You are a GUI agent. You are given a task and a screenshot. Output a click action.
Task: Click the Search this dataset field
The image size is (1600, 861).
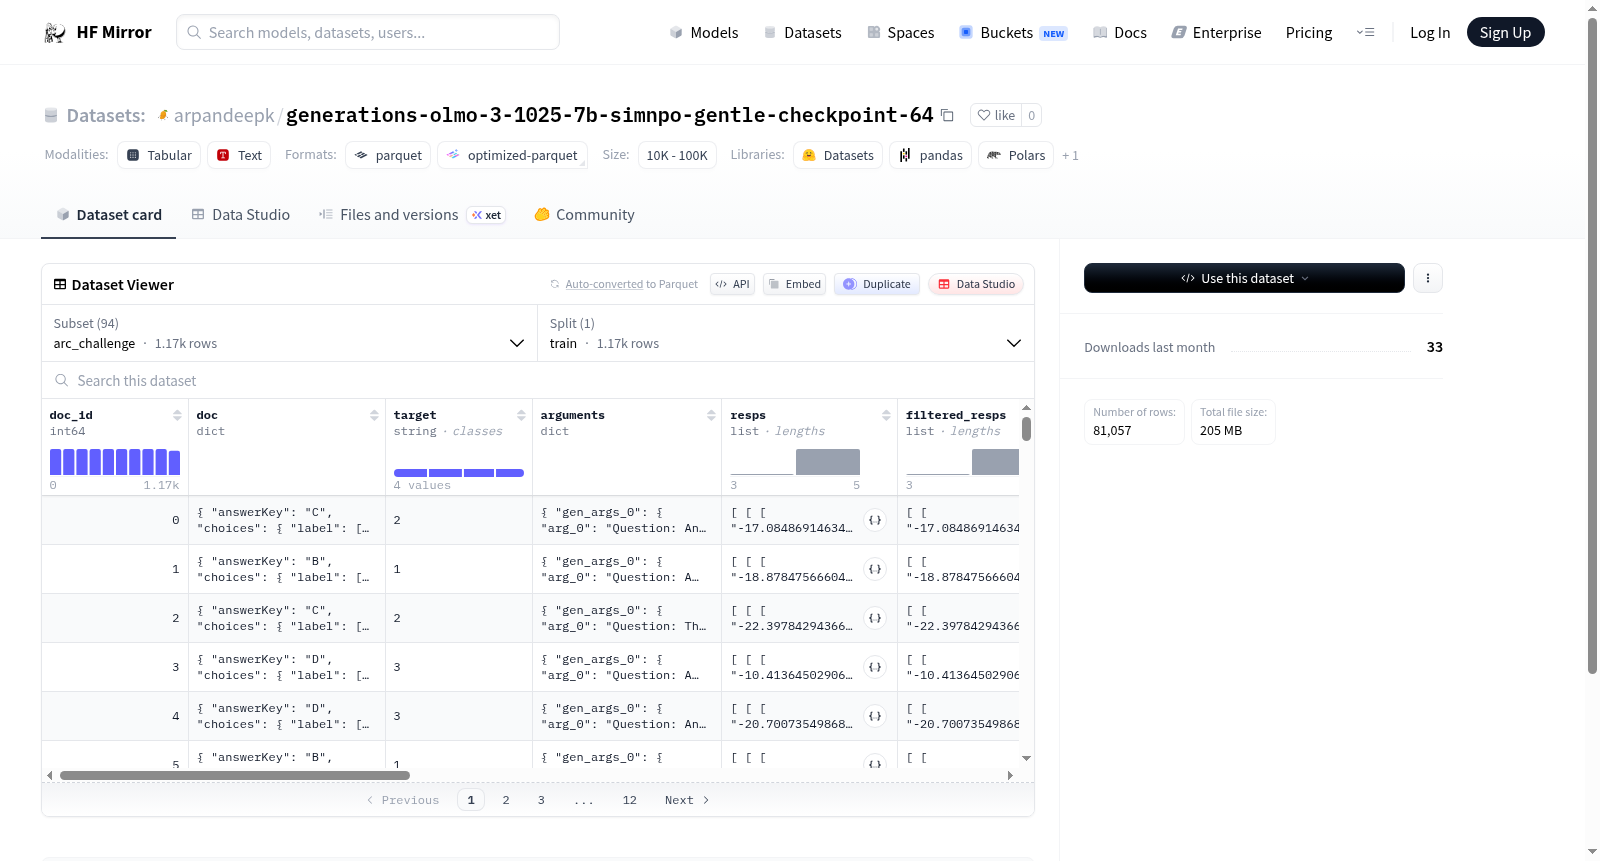pos(538,381)
